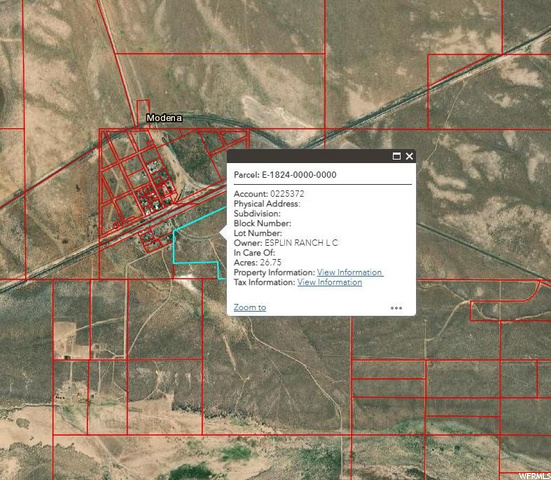Screen dimensions: 551x480
Task: Click the Zoom to link
Action: (x=250, y=307)
